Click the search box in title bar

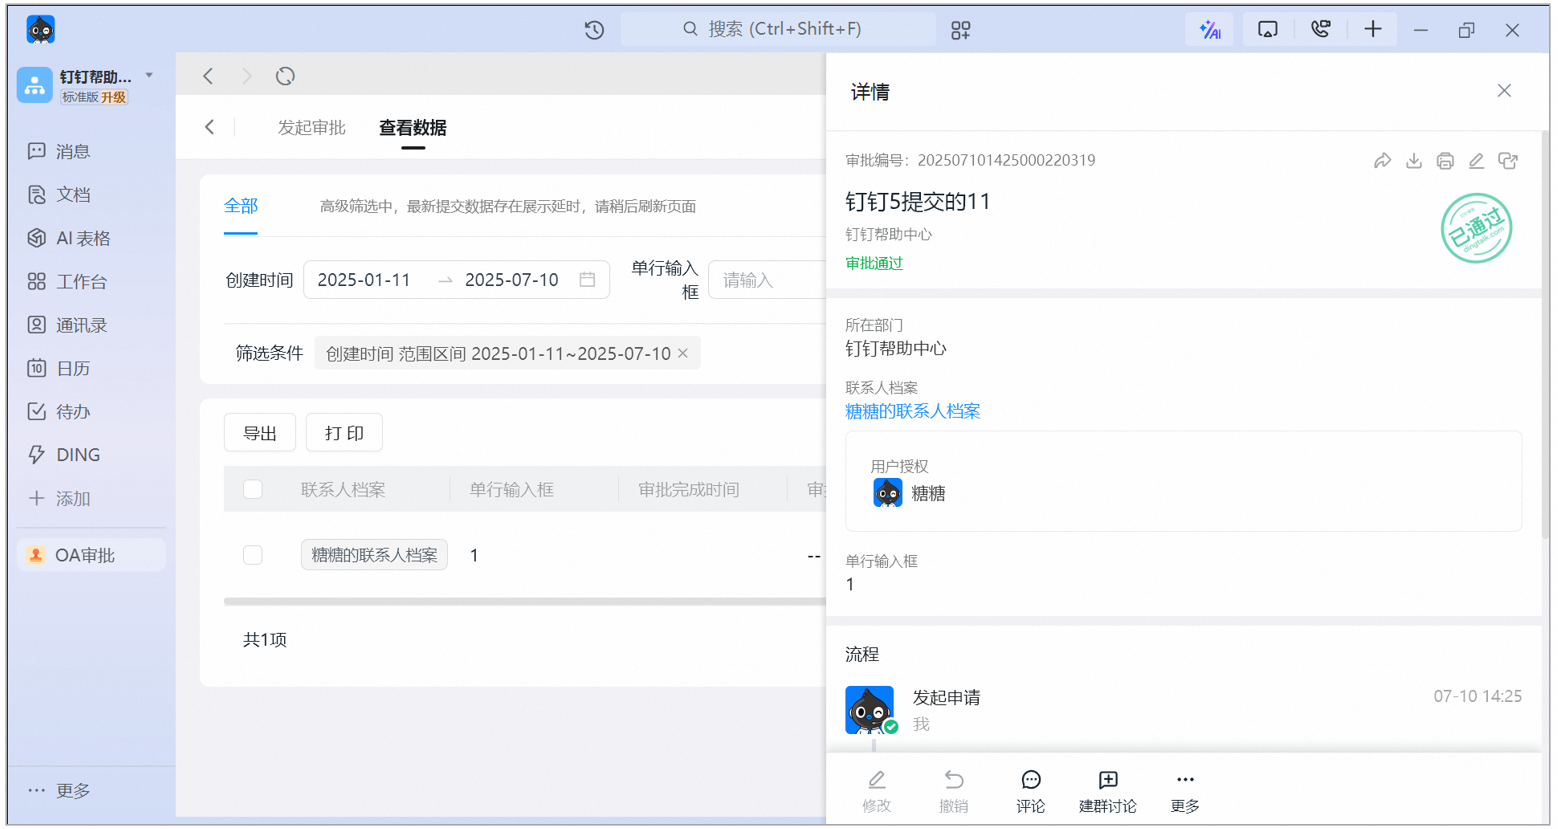point(778,30)
